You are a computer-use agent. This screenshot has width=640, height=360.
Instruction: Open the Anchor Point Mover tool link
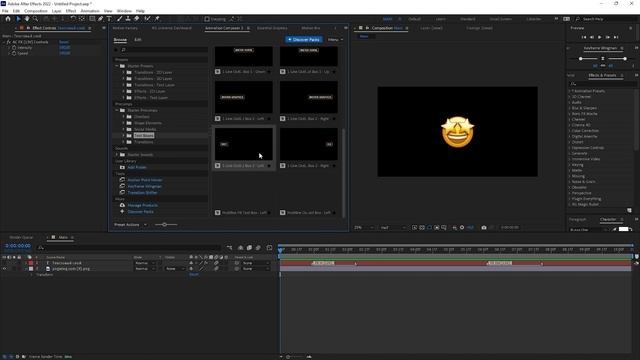[145, 180]
